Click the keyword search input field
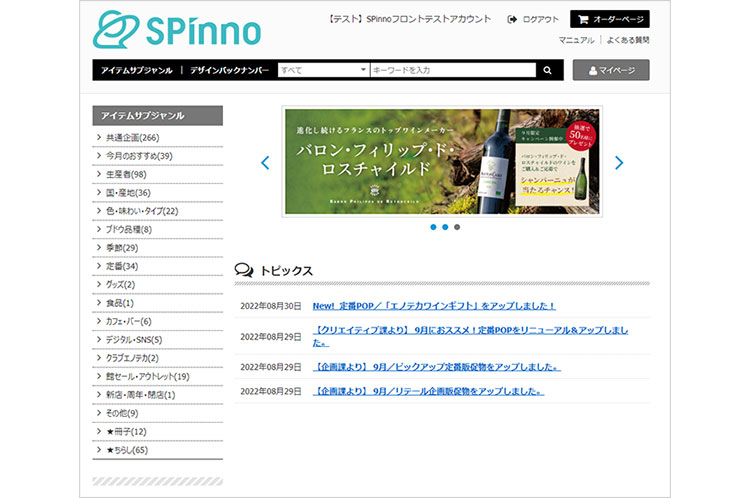 tap(453, 70)
